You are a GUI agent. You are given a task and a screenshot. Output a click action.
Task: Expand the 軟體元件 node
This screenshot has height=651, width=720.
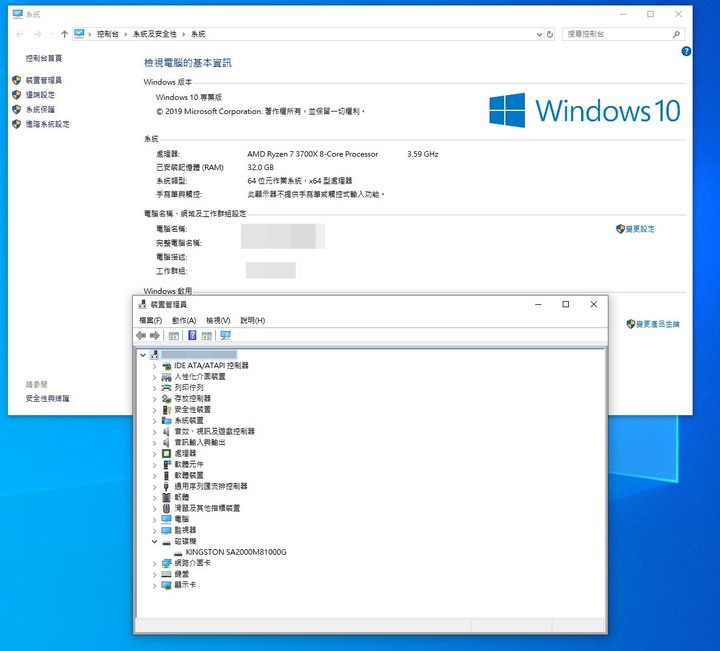tap(154, 465)
